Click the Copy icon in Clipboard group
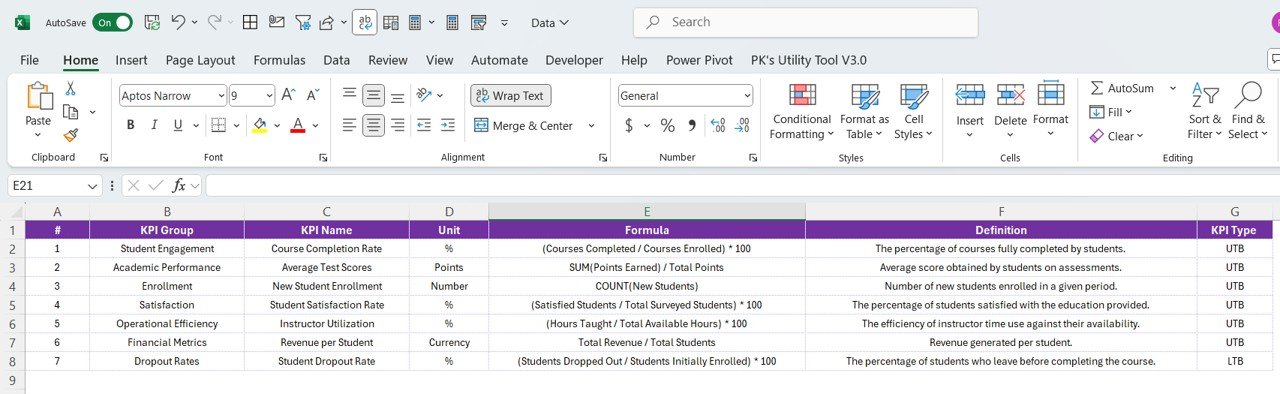Screen dimensions: 1280x394 pos(71,112)
